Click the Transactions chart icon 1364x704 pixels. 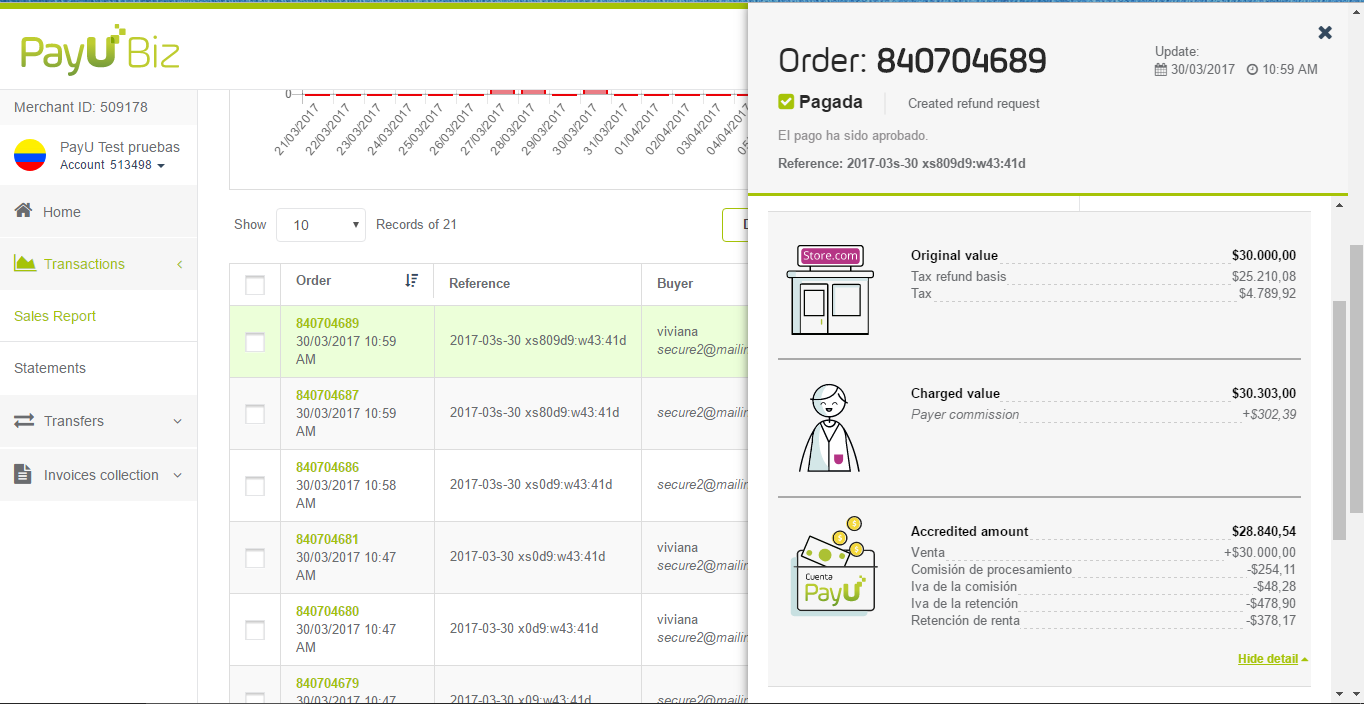point(25,263)
